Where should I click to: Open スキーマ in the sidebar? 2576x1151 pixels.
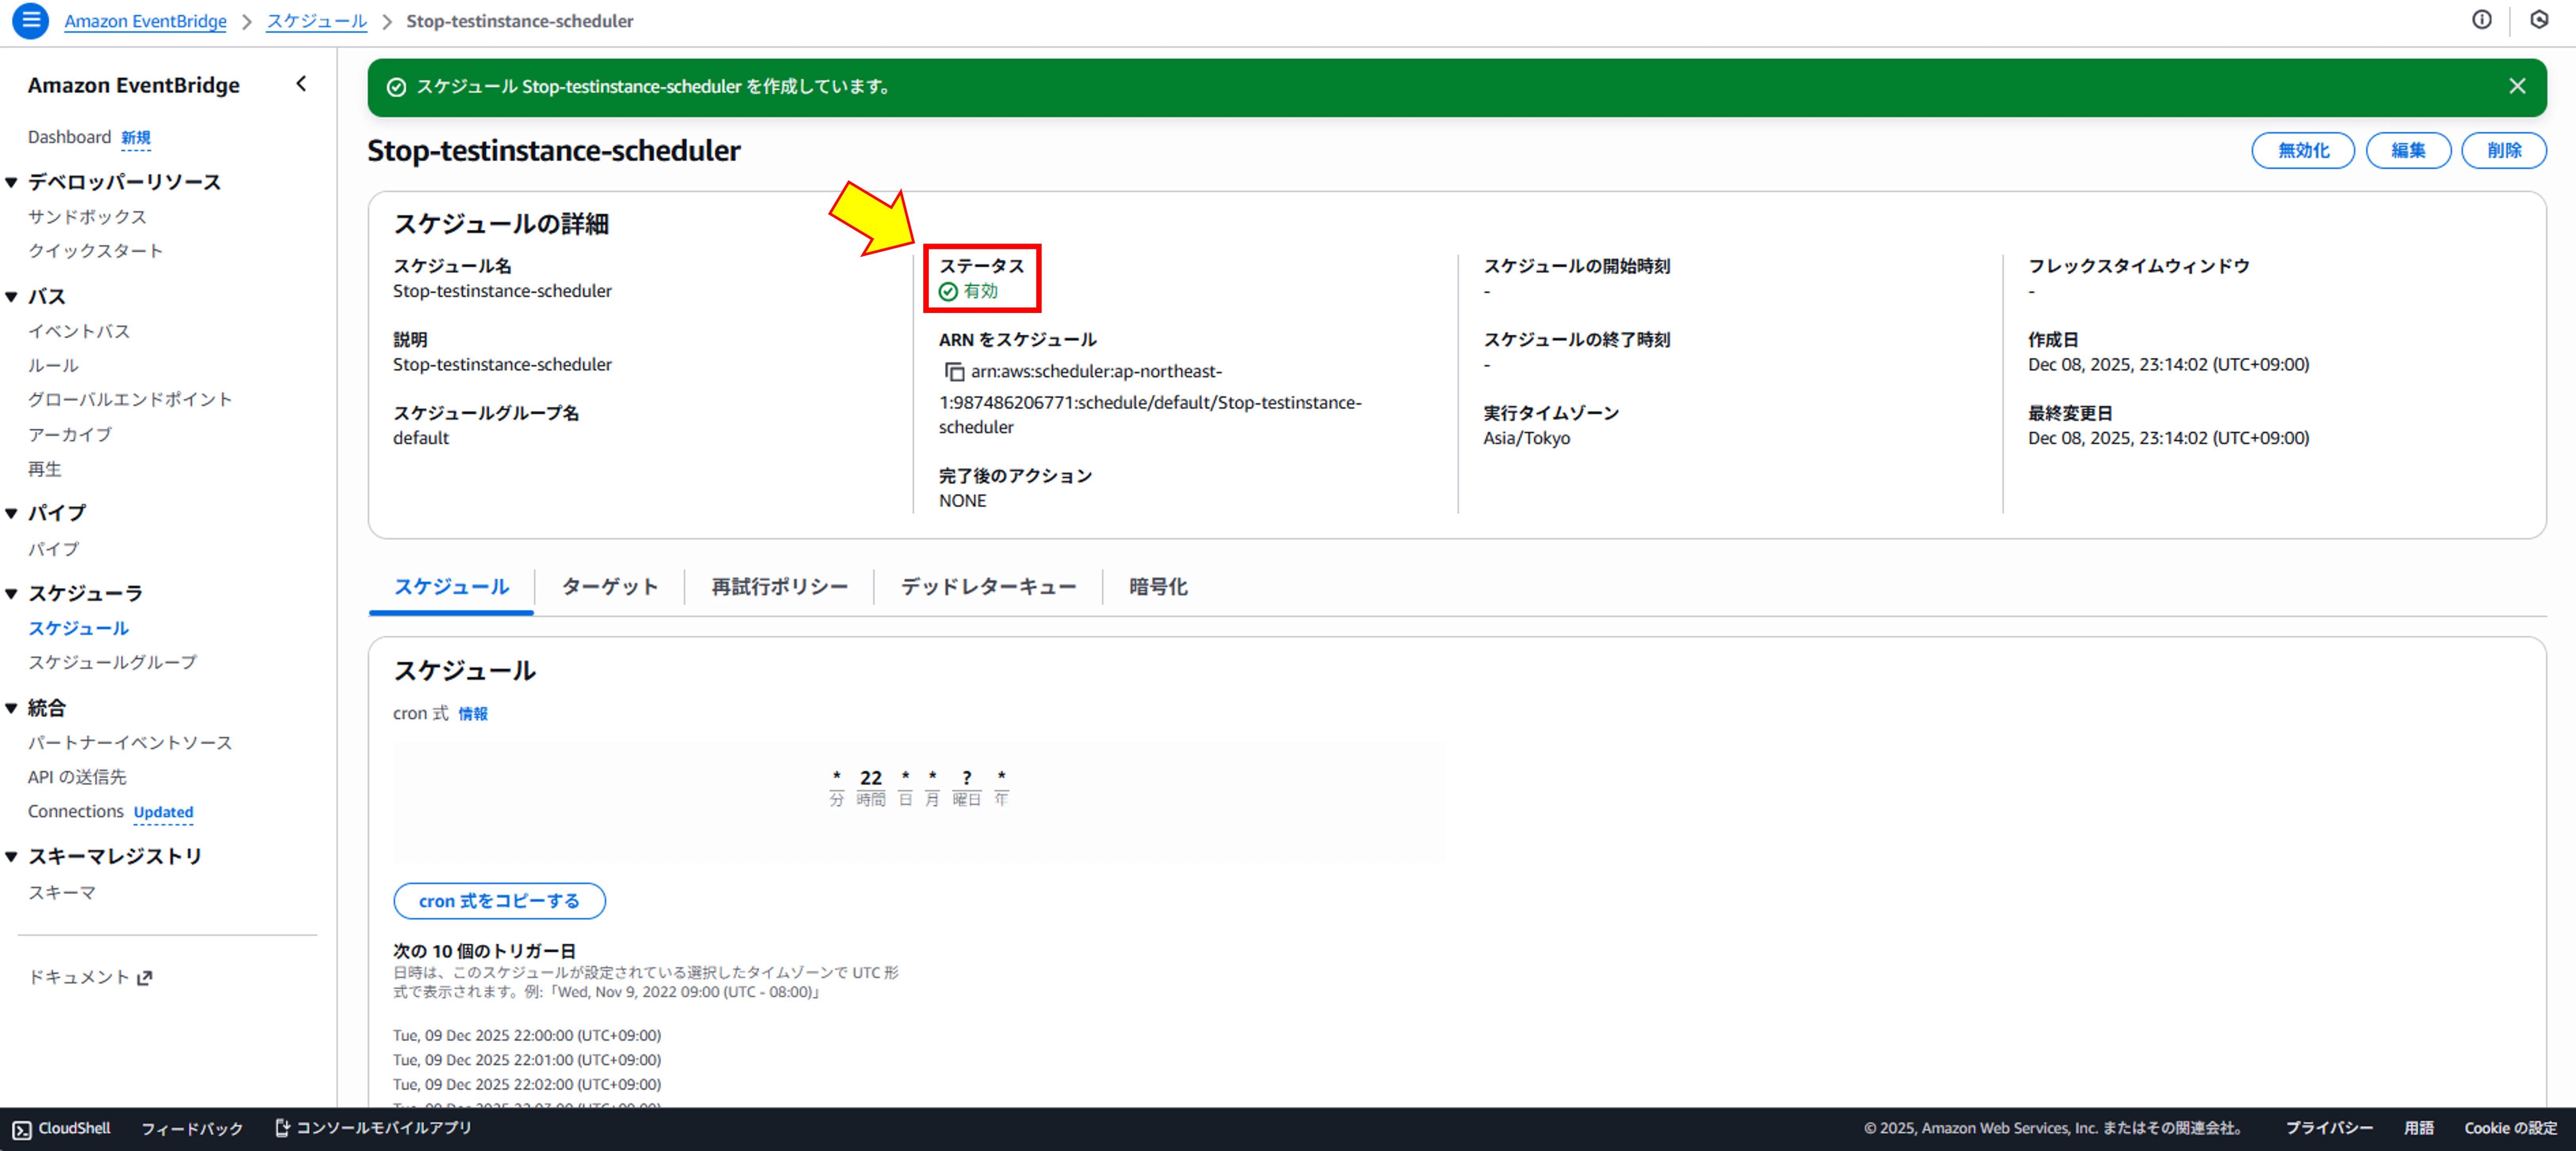click(62, 893)
